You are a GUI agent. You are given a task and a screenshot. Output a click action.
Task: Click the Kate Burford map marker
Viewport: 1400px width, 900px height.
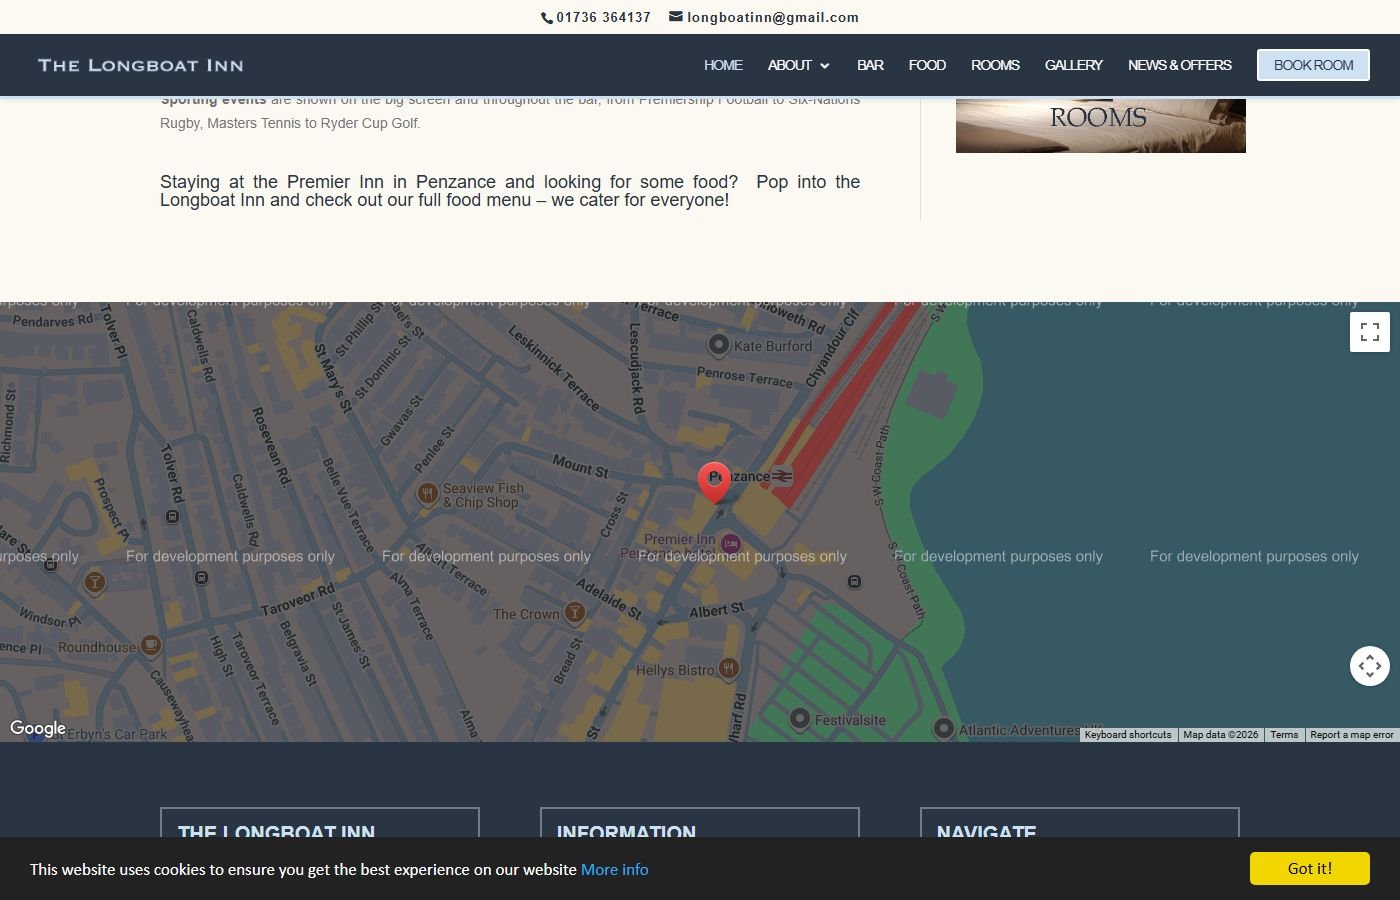click(718, 346)
